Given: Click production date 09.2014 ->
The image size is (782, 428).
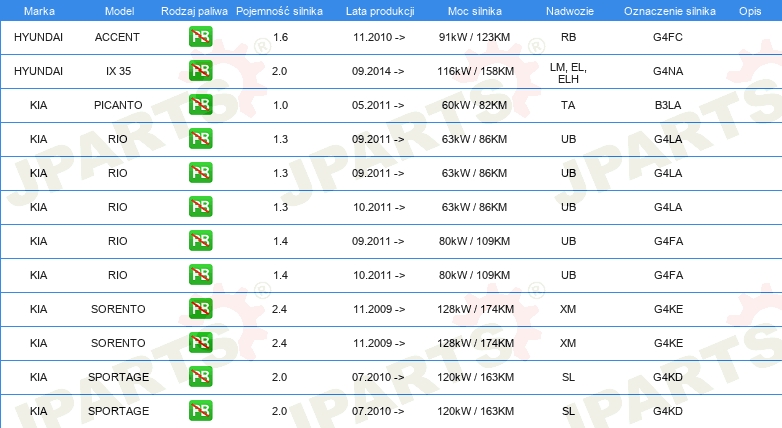Looking at the screenshot, I should pyautogui.click(x=378, y=71).
